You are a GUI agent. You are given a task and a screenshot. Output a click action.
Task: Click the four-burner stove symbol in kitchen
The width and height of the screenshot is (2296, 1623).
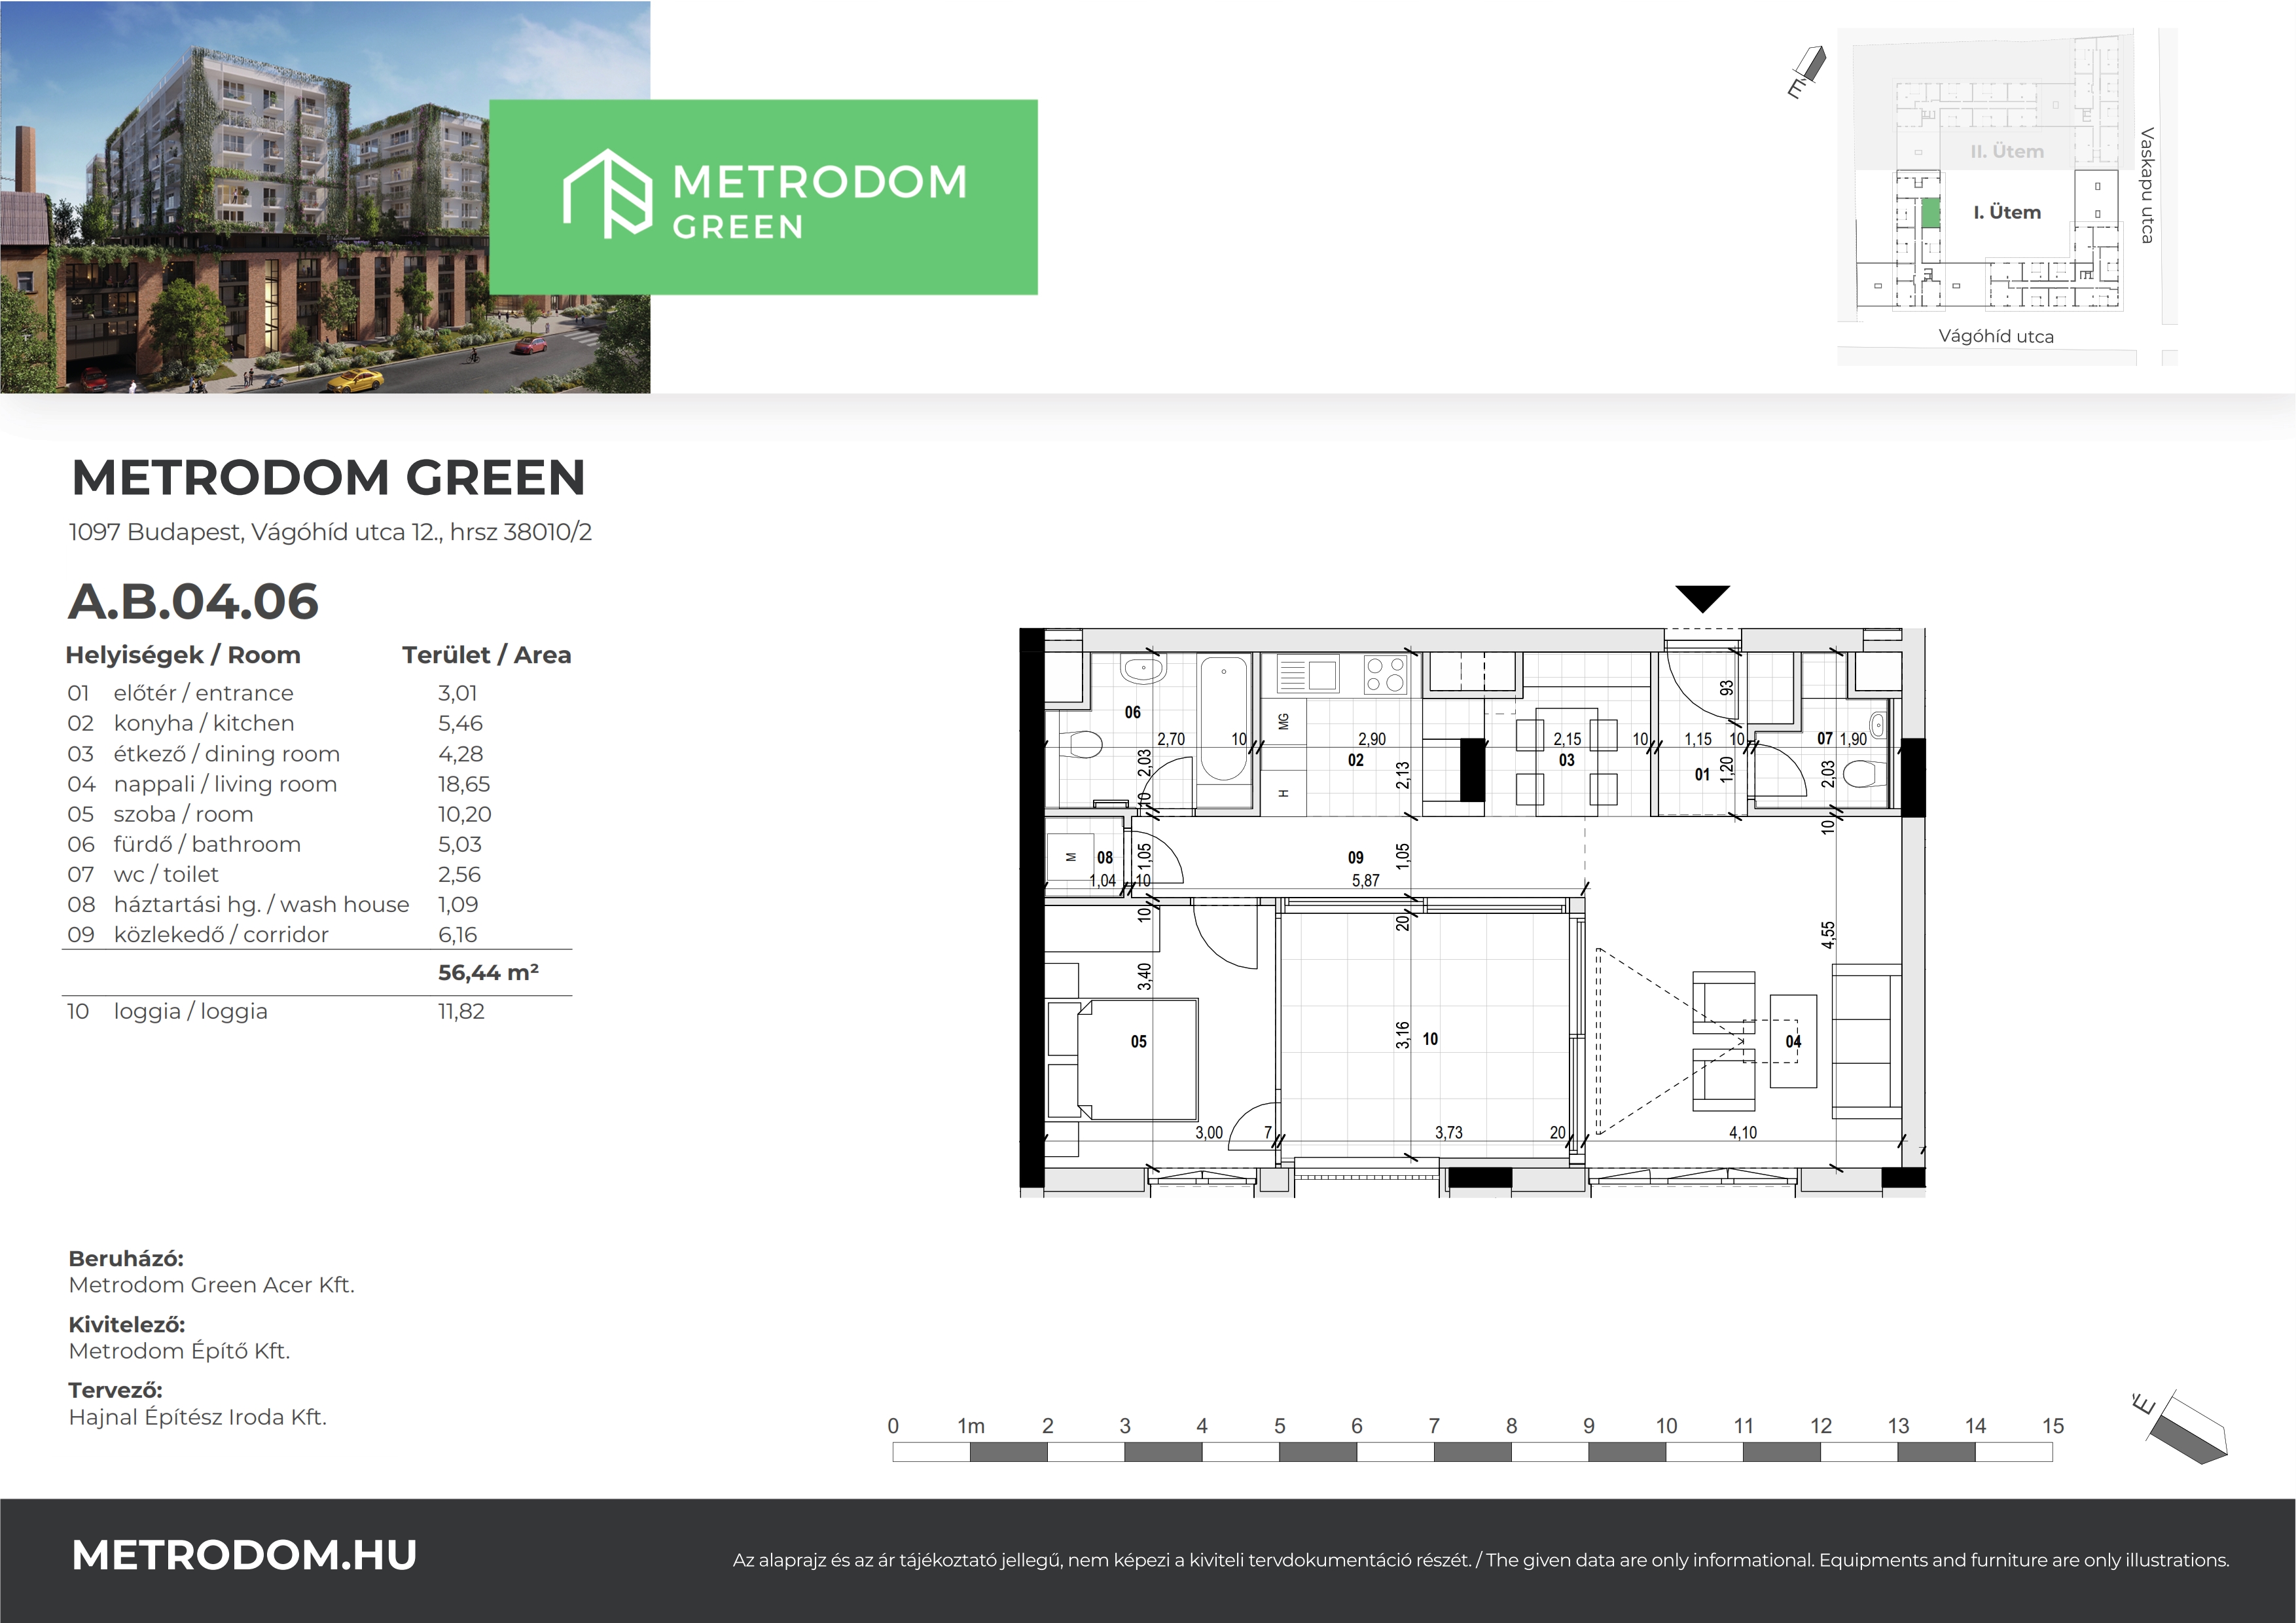(1385, 675)
